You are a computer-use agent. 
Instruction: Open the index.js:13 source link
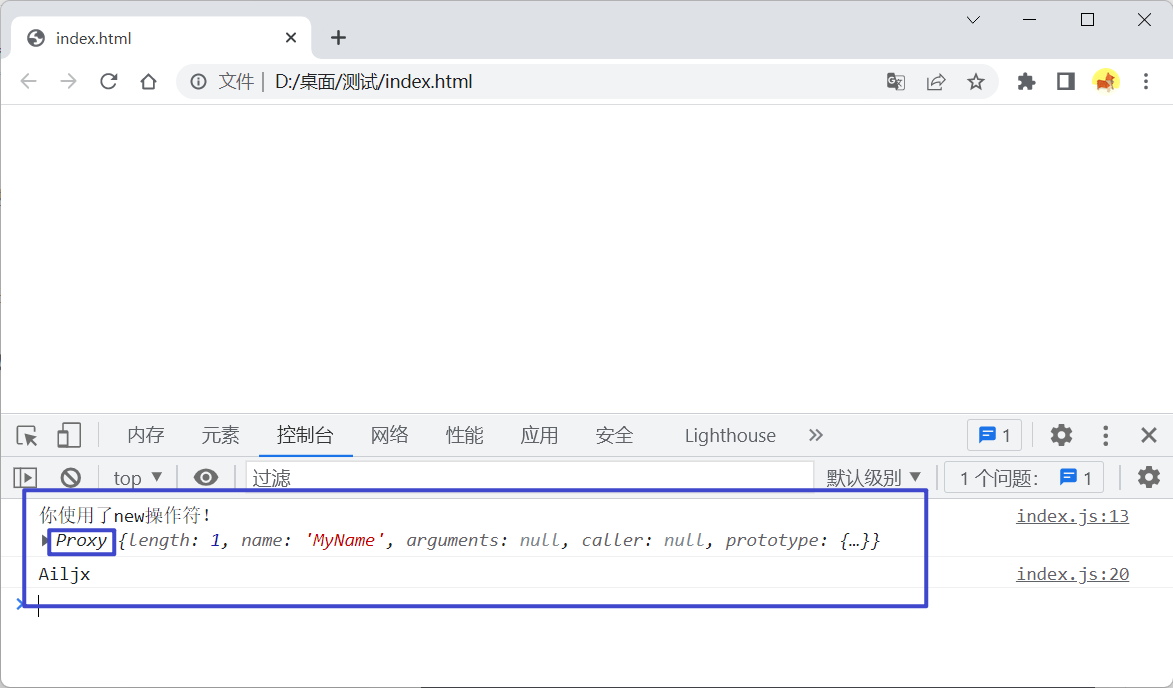pos(1072,516)
